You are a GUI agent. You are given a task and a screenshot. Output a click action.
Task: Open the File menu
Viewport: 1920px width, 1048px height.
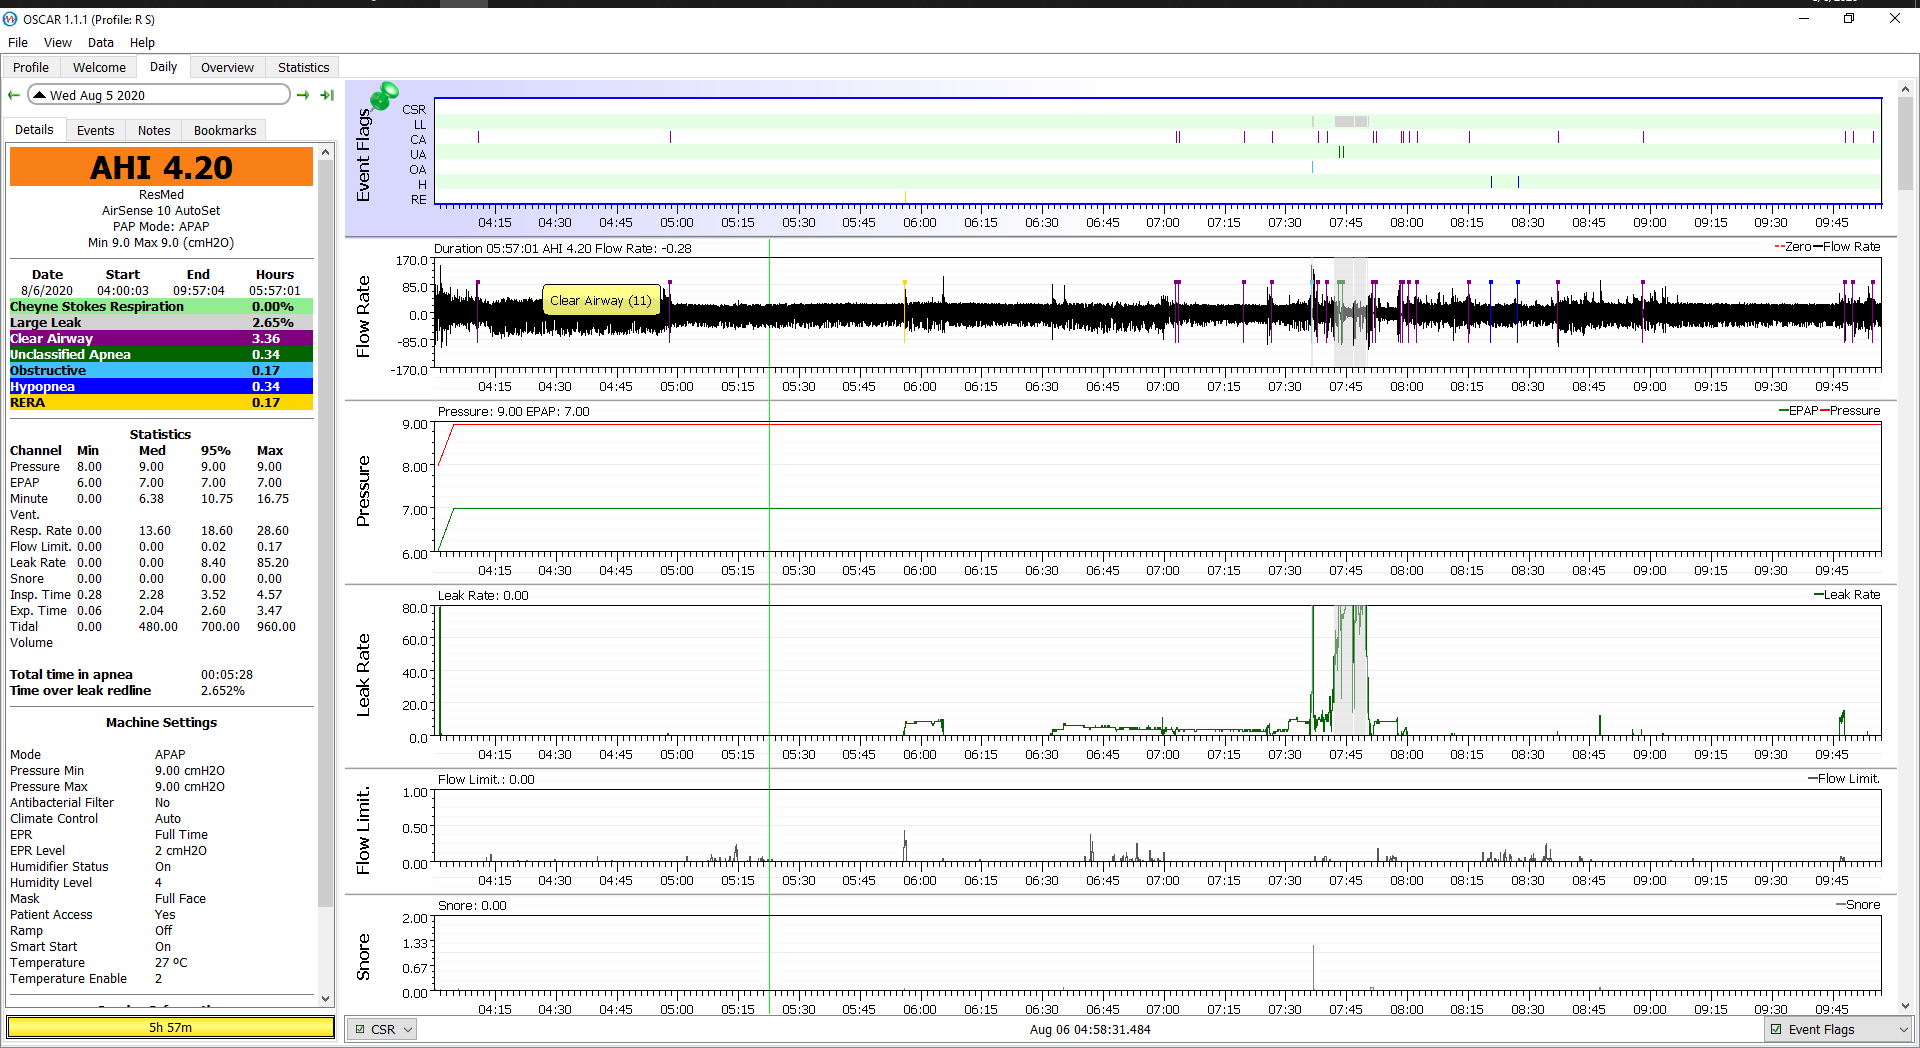[x=18, y=43]
